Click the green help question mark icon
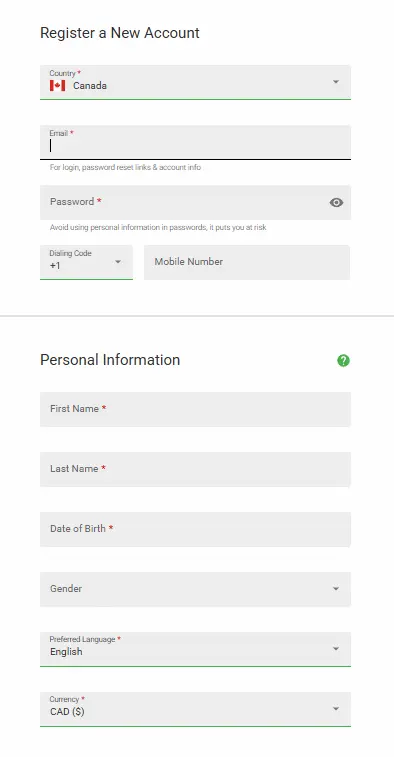The height and width of the screenshot is (757, 394). tap(343, 360)
